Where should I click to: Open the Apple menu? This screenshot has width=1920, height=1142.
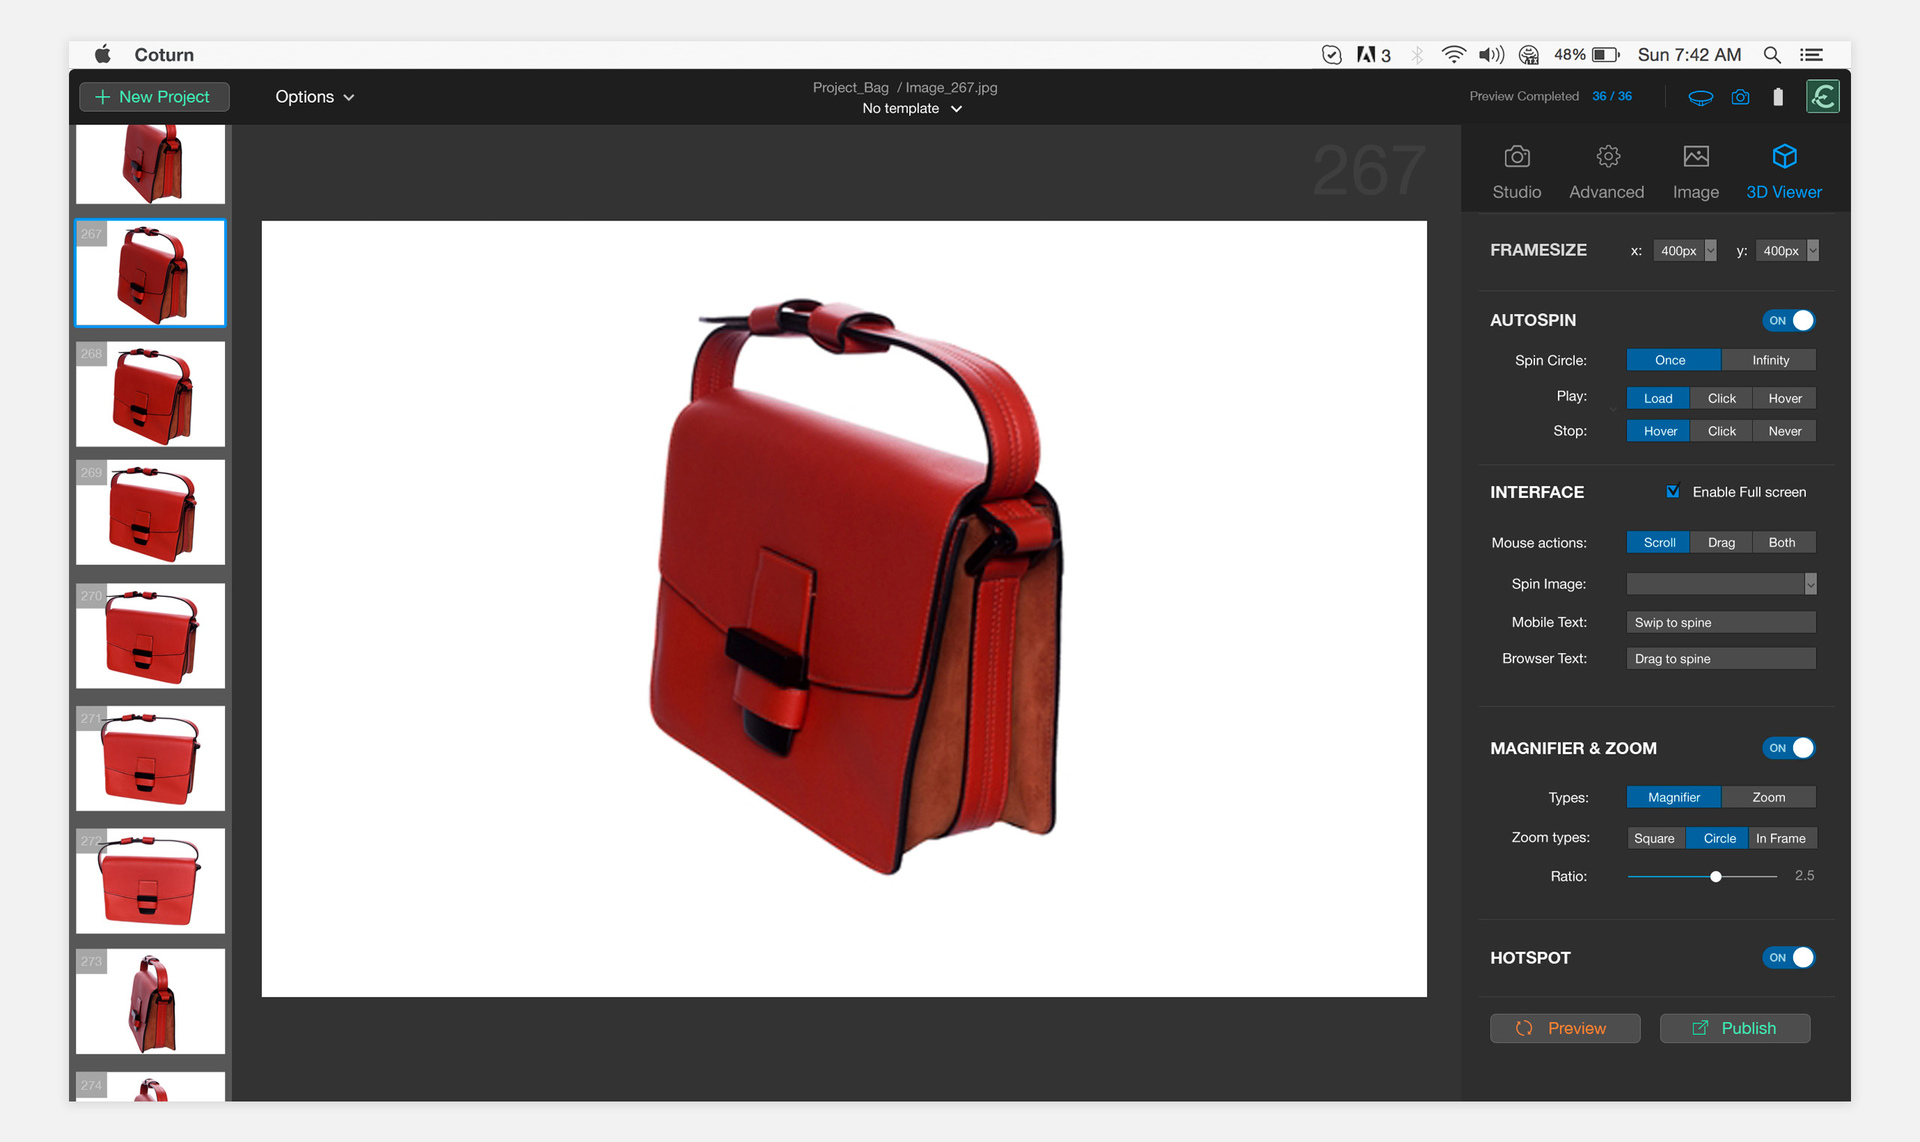pyautogui.click(x=102, y=54)
